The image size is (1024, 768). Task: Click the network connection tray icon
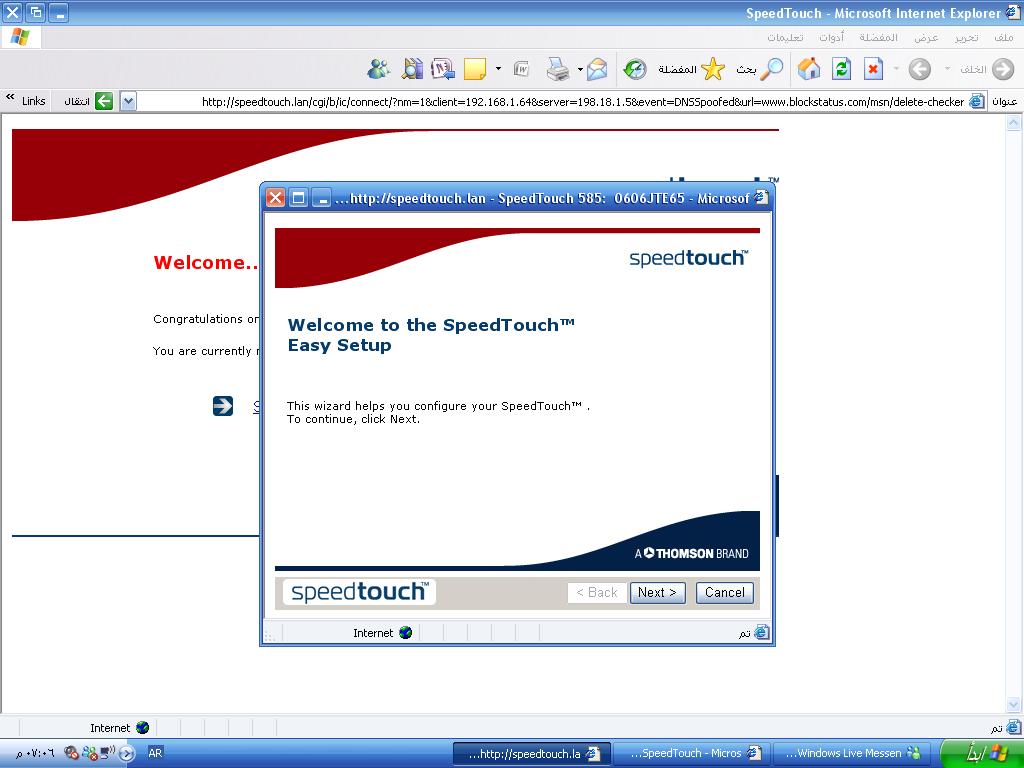(107, 753)
